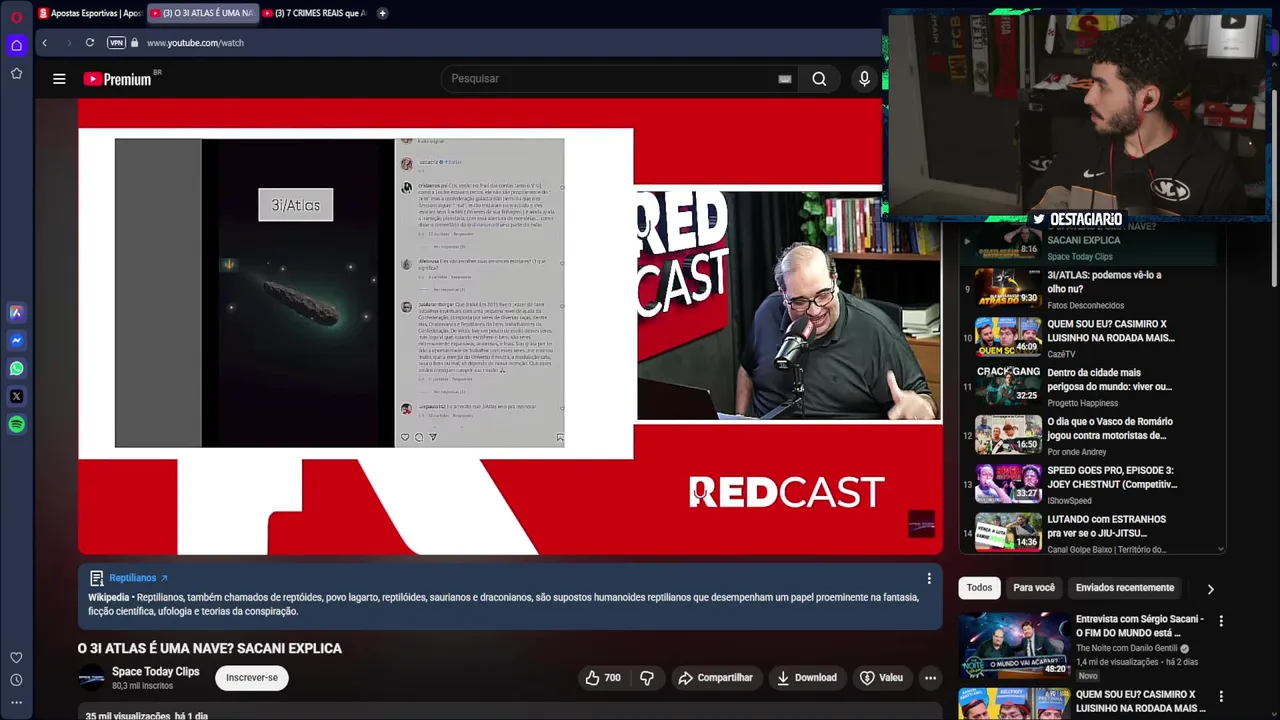The height and width of the screenshot is (720, 1280).
Task: Reload the page with refresh icon
Action: click(90, 43)
